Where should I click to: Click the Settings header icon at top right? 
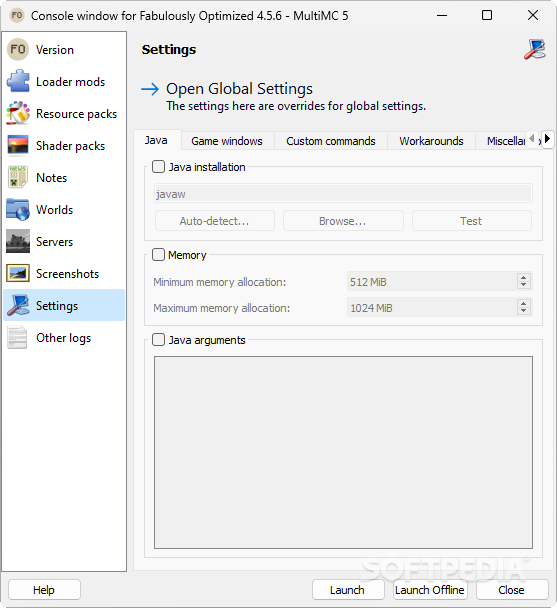535,49
